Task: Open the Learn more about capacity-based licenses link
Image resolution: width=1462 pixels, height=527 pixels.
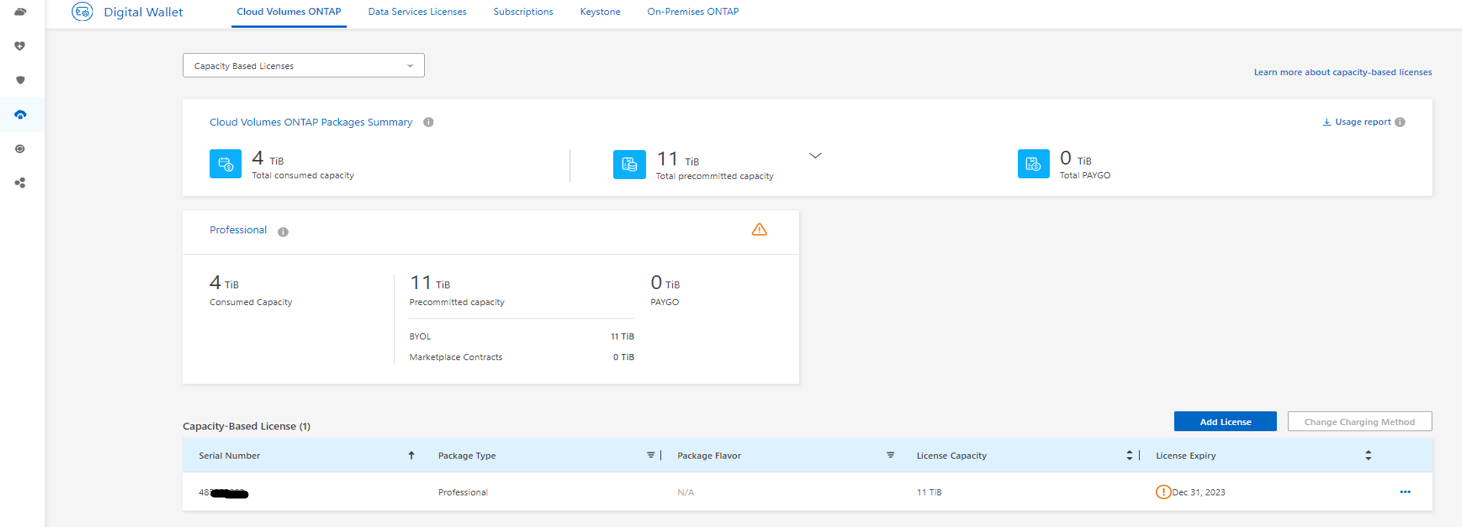Action: tap(1342, 72)
